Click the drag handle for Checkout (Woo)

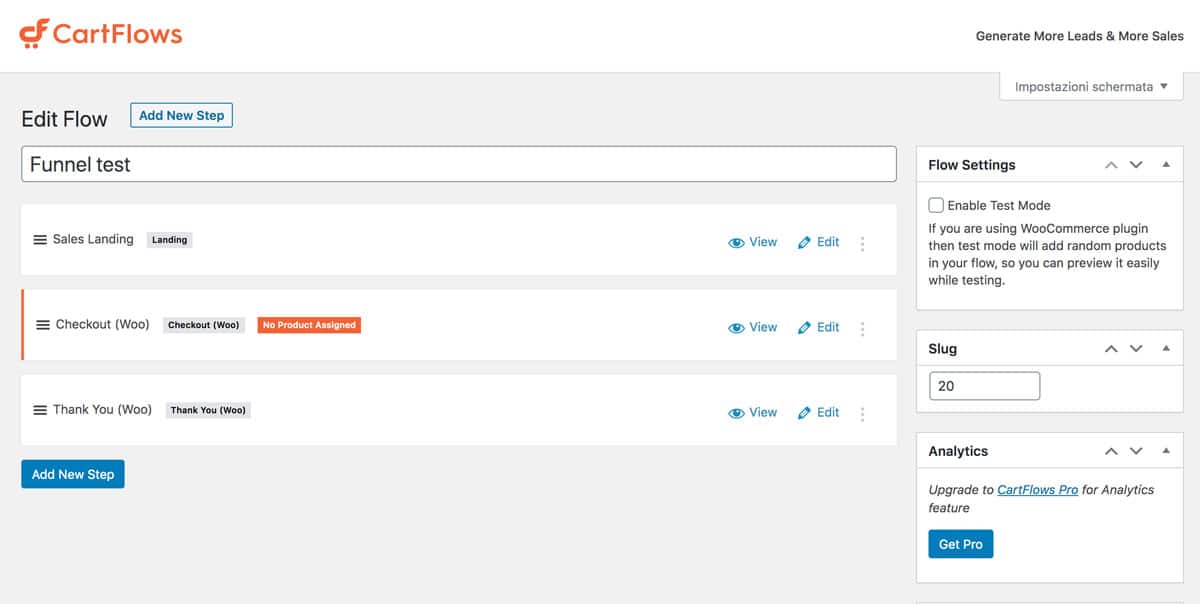pos(43,325)
